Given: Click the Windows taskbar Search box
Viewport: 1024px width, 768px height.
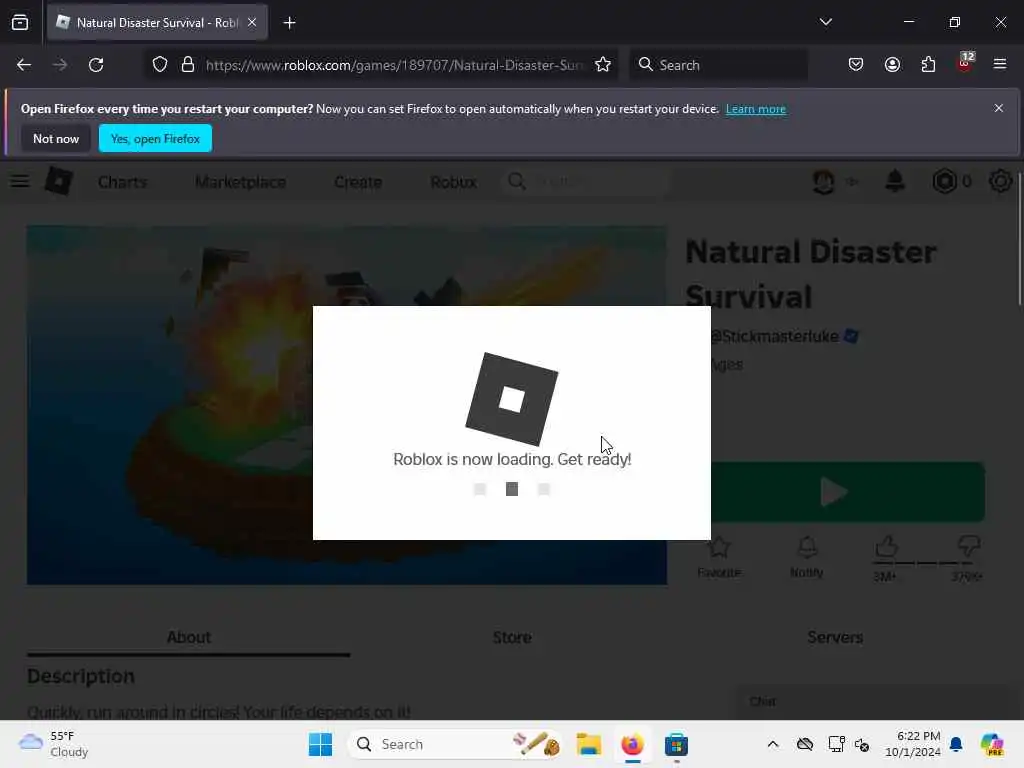Looking at the screenshot, I should 456,744.
